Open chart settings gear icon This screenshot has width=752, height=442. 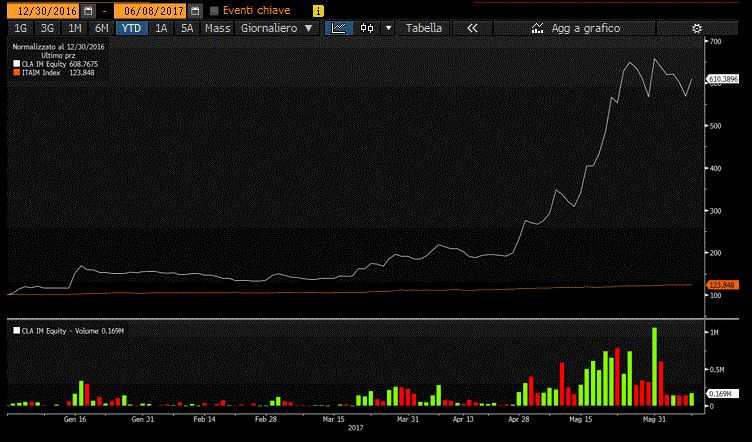697,28
